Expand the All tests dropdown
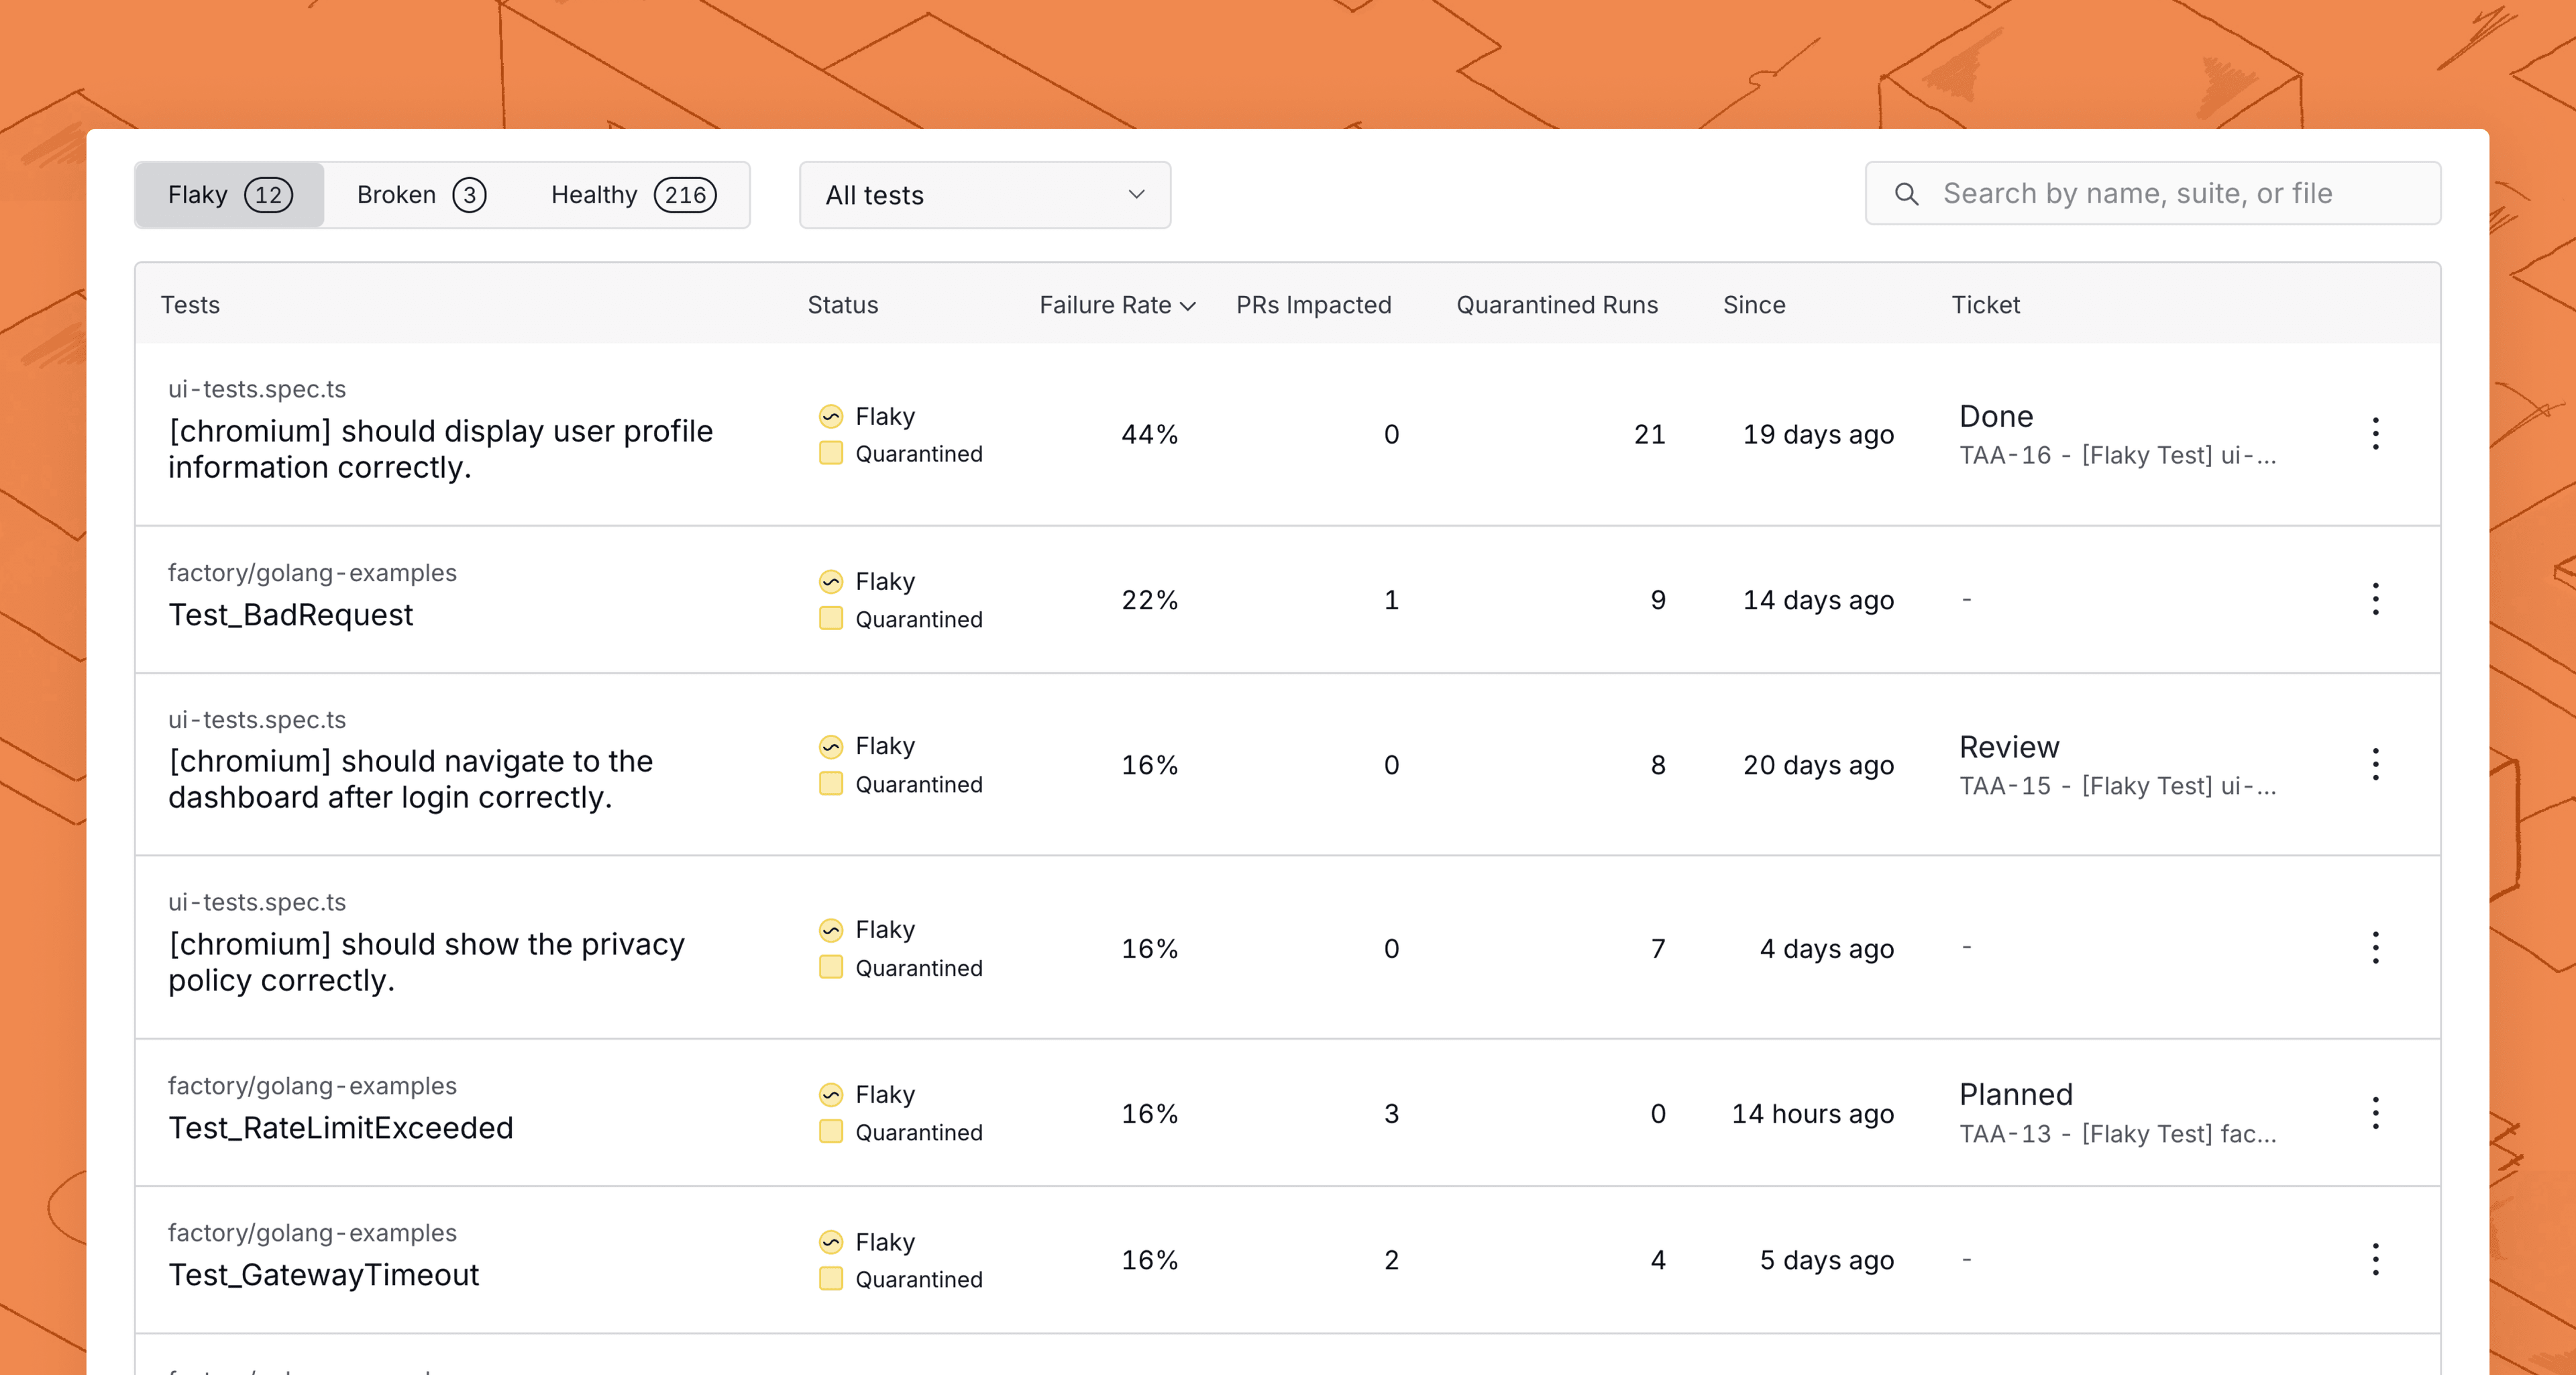Image resolution: width=2576 pixels, height=1375 pixels. coord(984,195)
